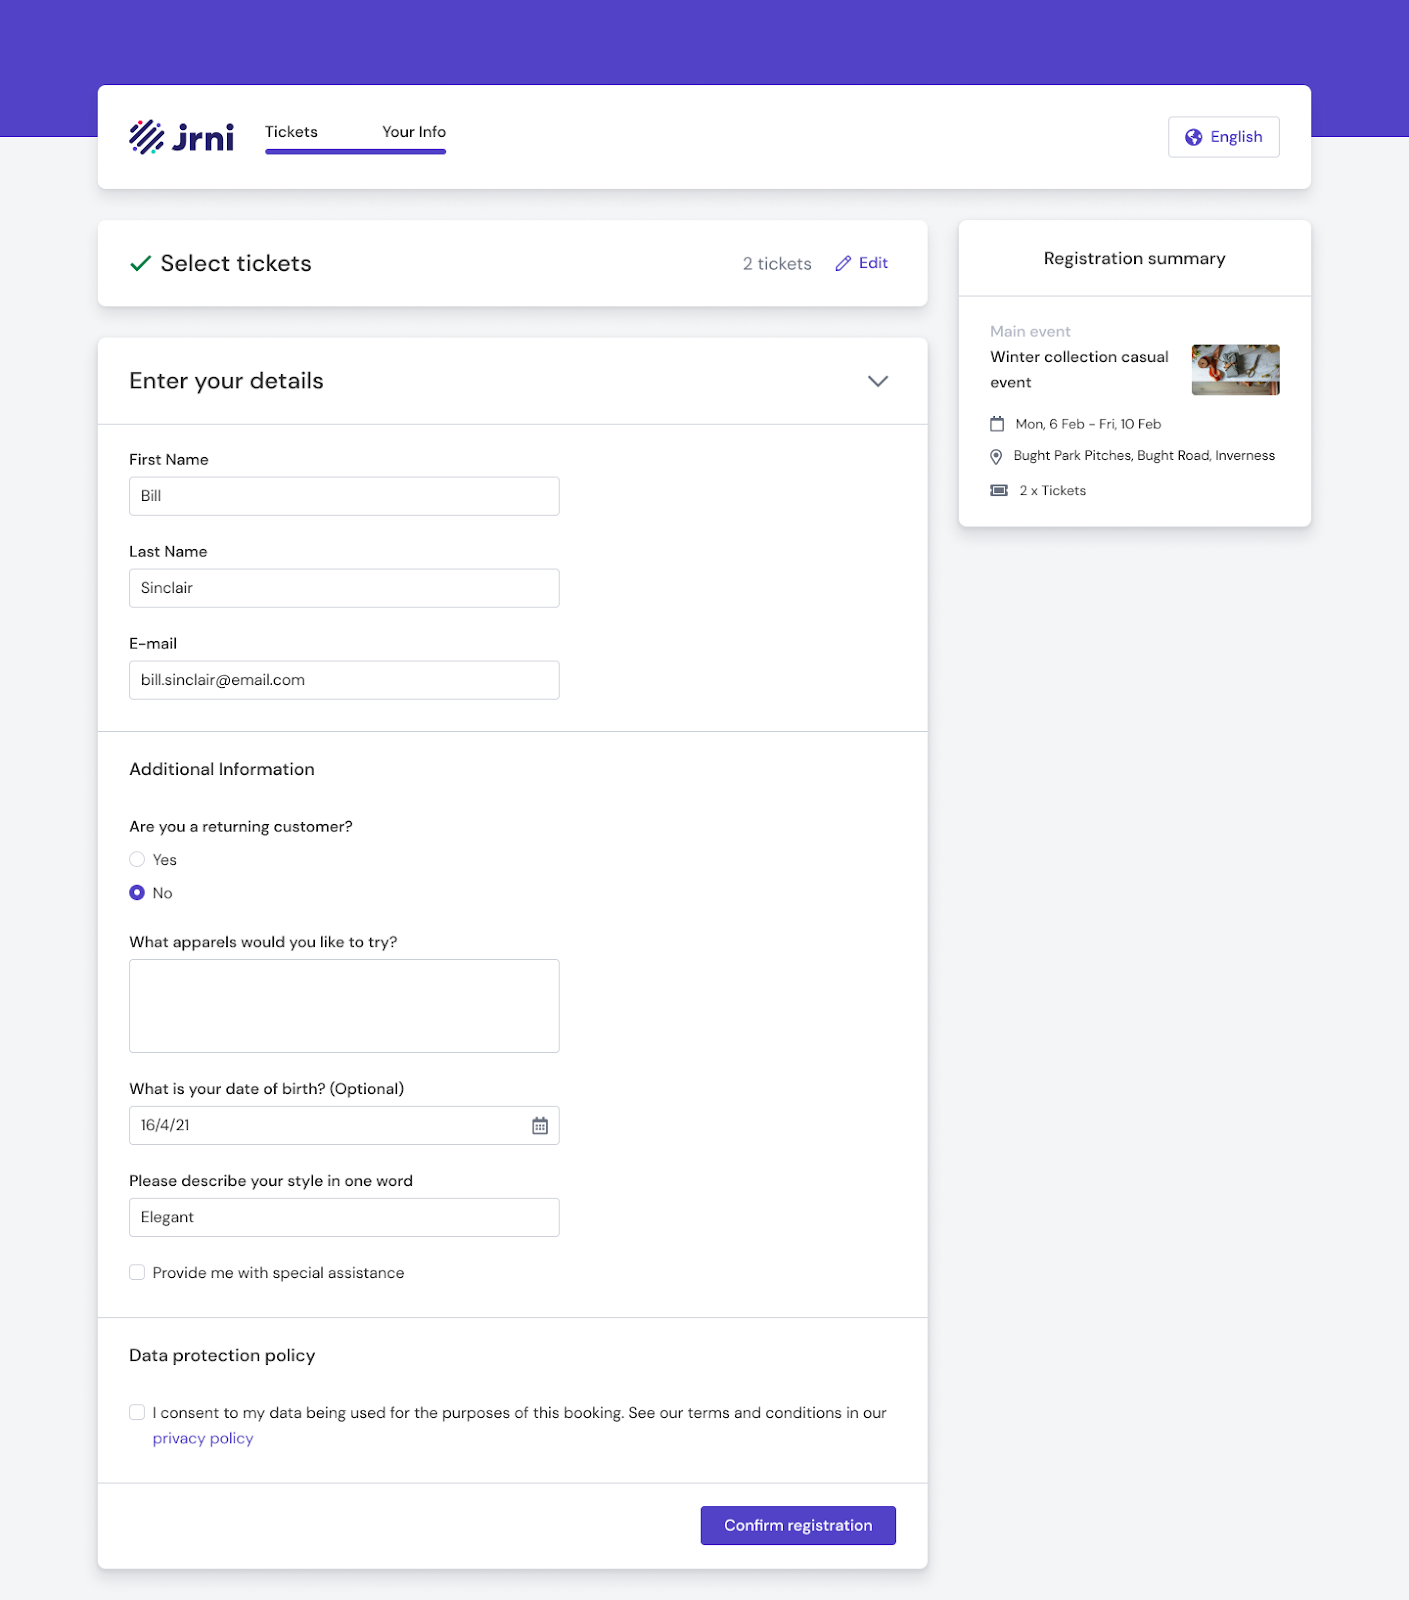Select Yes for returning customer

click(137, 859)
